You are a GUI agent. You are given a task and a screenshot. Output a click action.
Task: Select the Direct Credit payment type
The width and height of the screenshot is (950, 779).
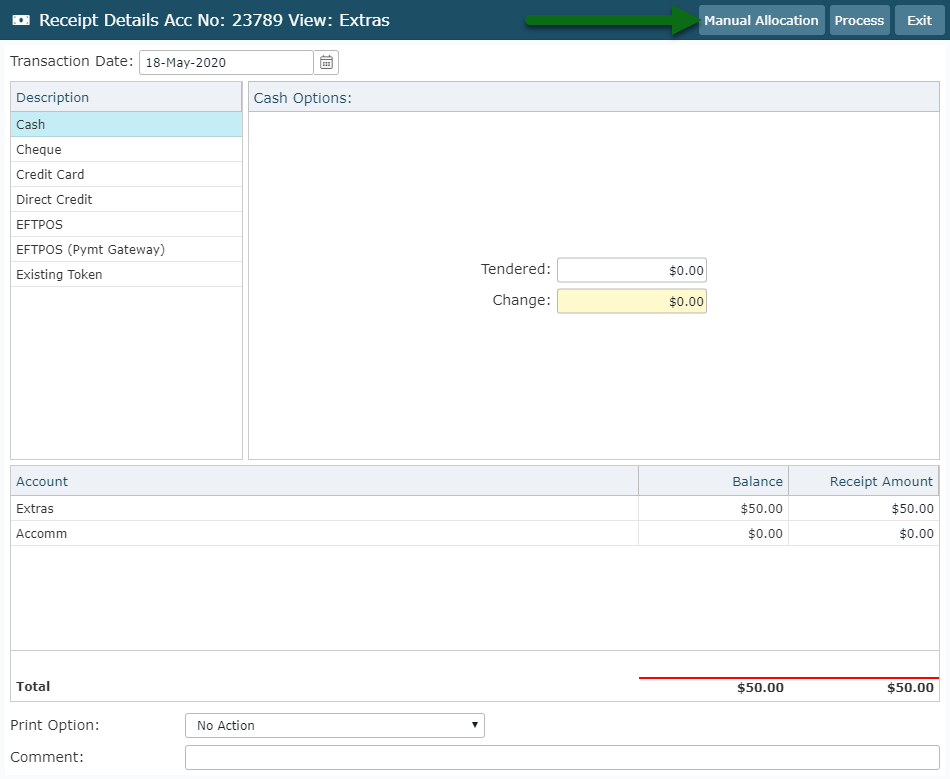pyautogui.click(x=126, y=199)
